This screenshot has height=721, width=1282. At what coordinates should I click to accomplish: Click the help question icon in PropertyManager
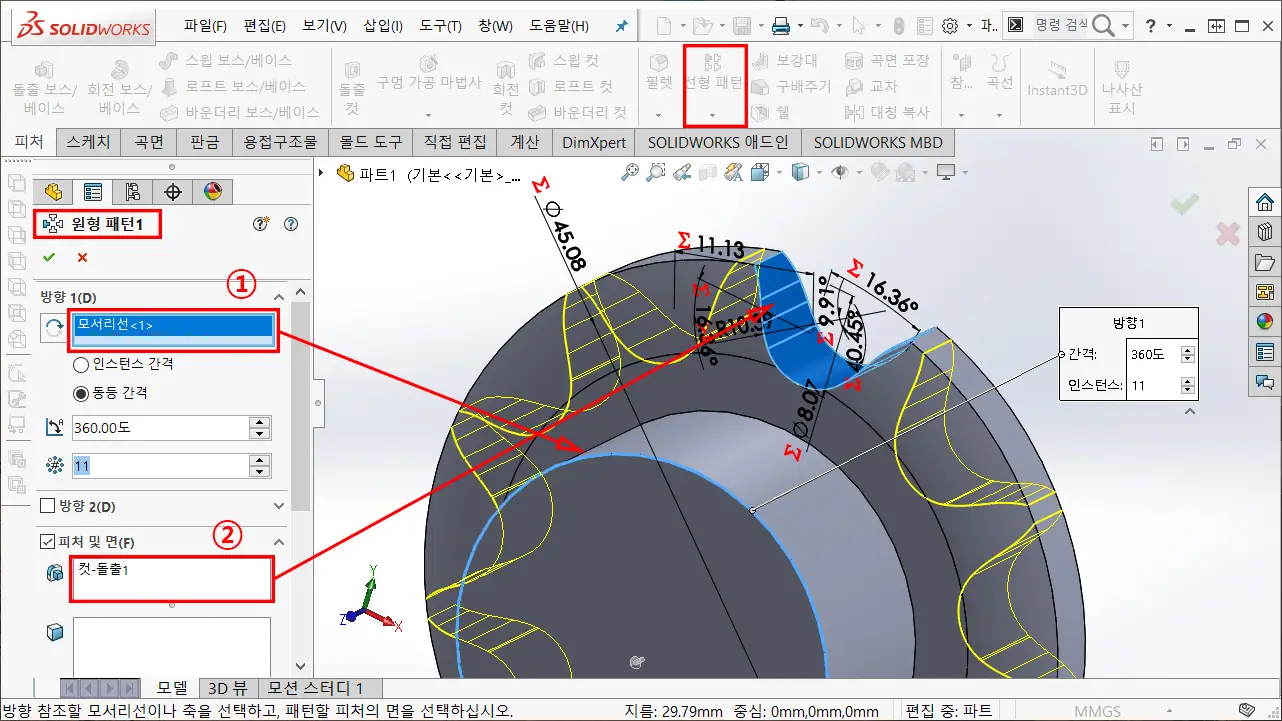(x=291, y=224)
